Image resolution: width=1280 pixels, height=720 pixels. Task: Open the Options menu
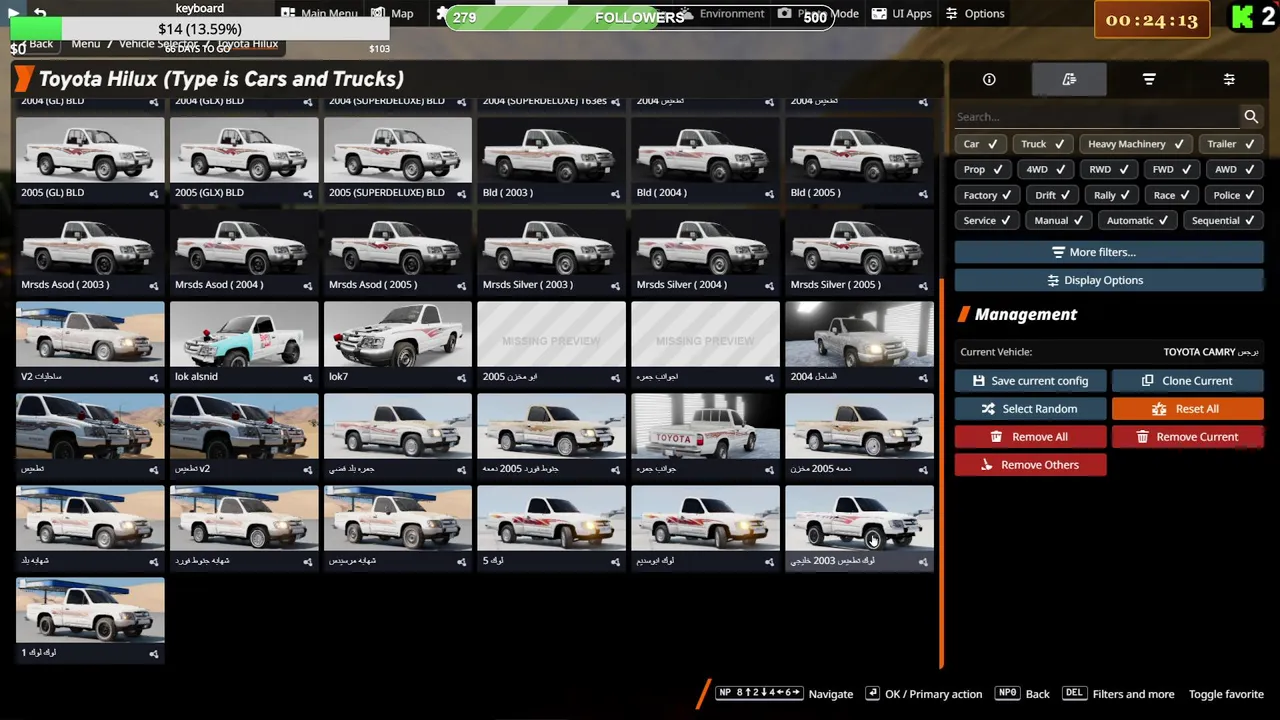(975, 14)
